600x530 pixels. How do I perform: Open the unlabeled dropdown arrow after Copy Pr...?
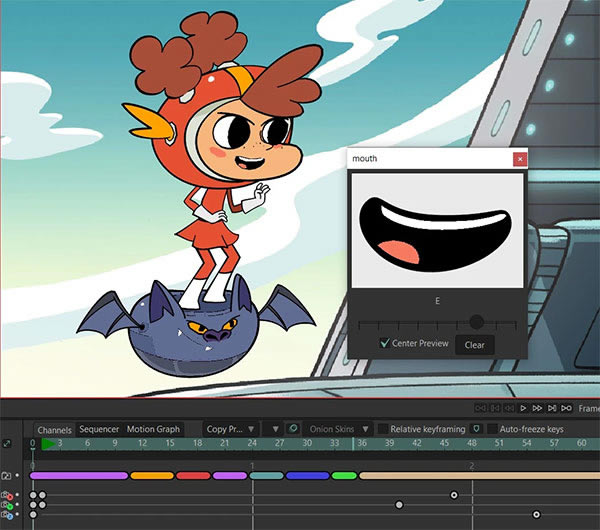point(274,429)
